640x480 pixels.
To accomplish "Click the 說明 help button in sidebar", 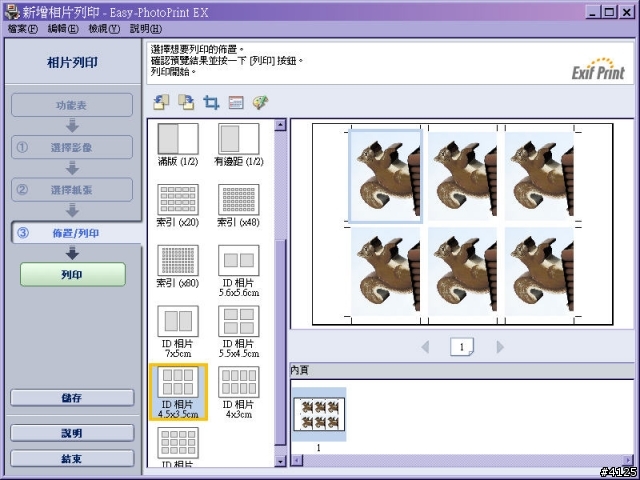I will click(72, 433).
